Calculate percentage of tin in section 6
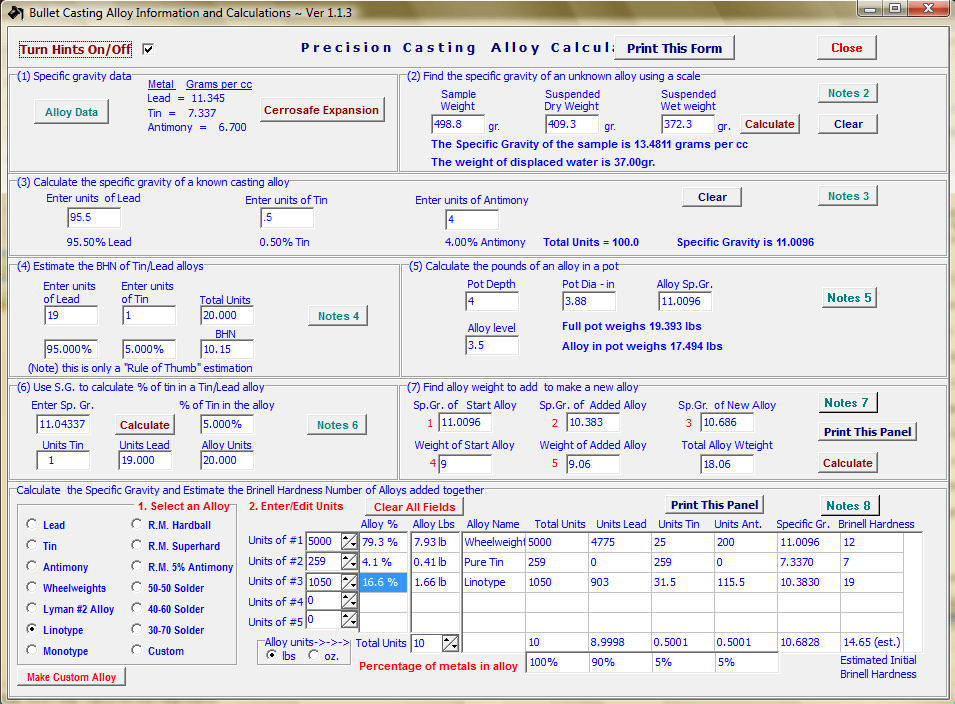This screenshot has width=955, height=704. pos(144,423)
